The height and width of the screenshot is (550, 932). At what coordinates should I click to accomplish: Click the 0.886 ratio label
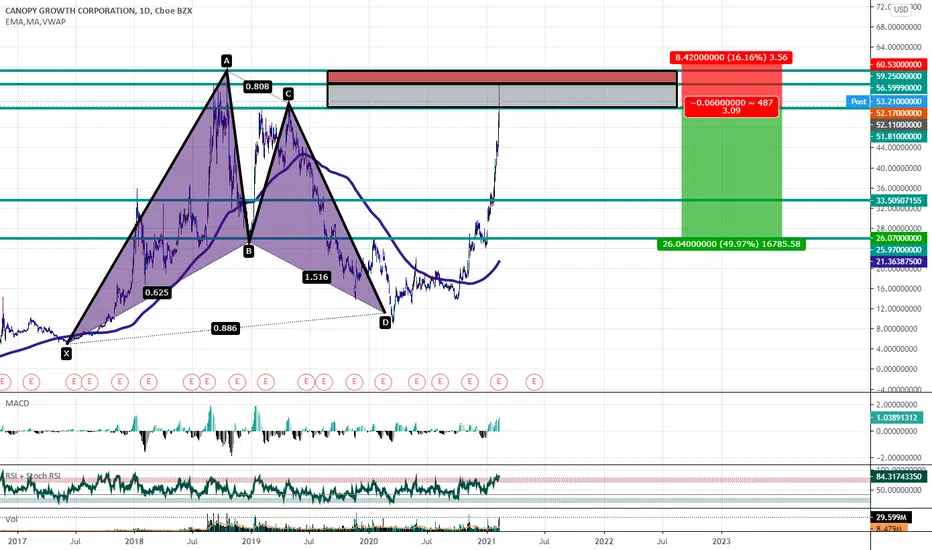coord(225,328)
